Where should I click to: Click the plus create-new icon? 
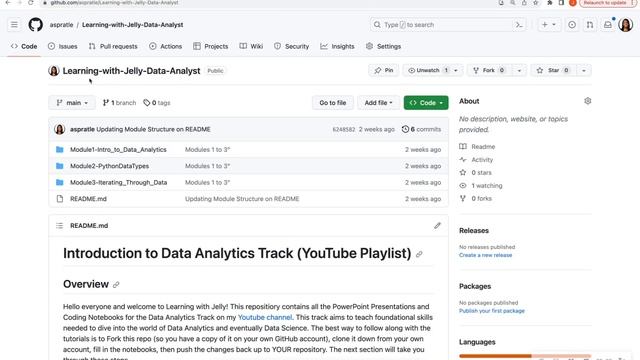[544, 25]
